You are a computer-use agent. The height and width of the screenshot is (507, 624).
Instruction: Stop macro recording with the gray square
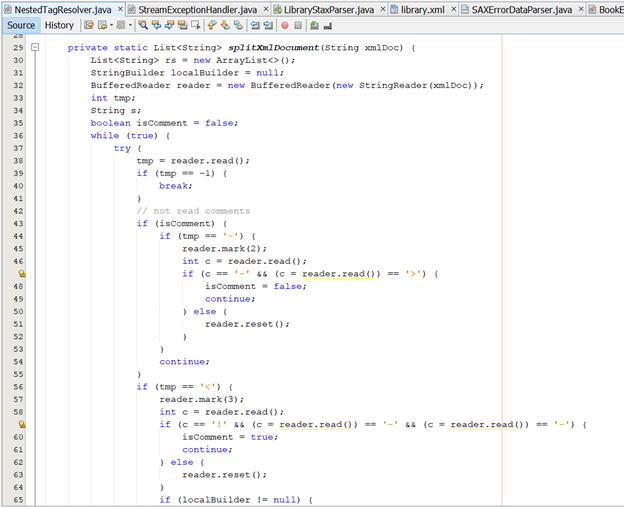[298, 25]
